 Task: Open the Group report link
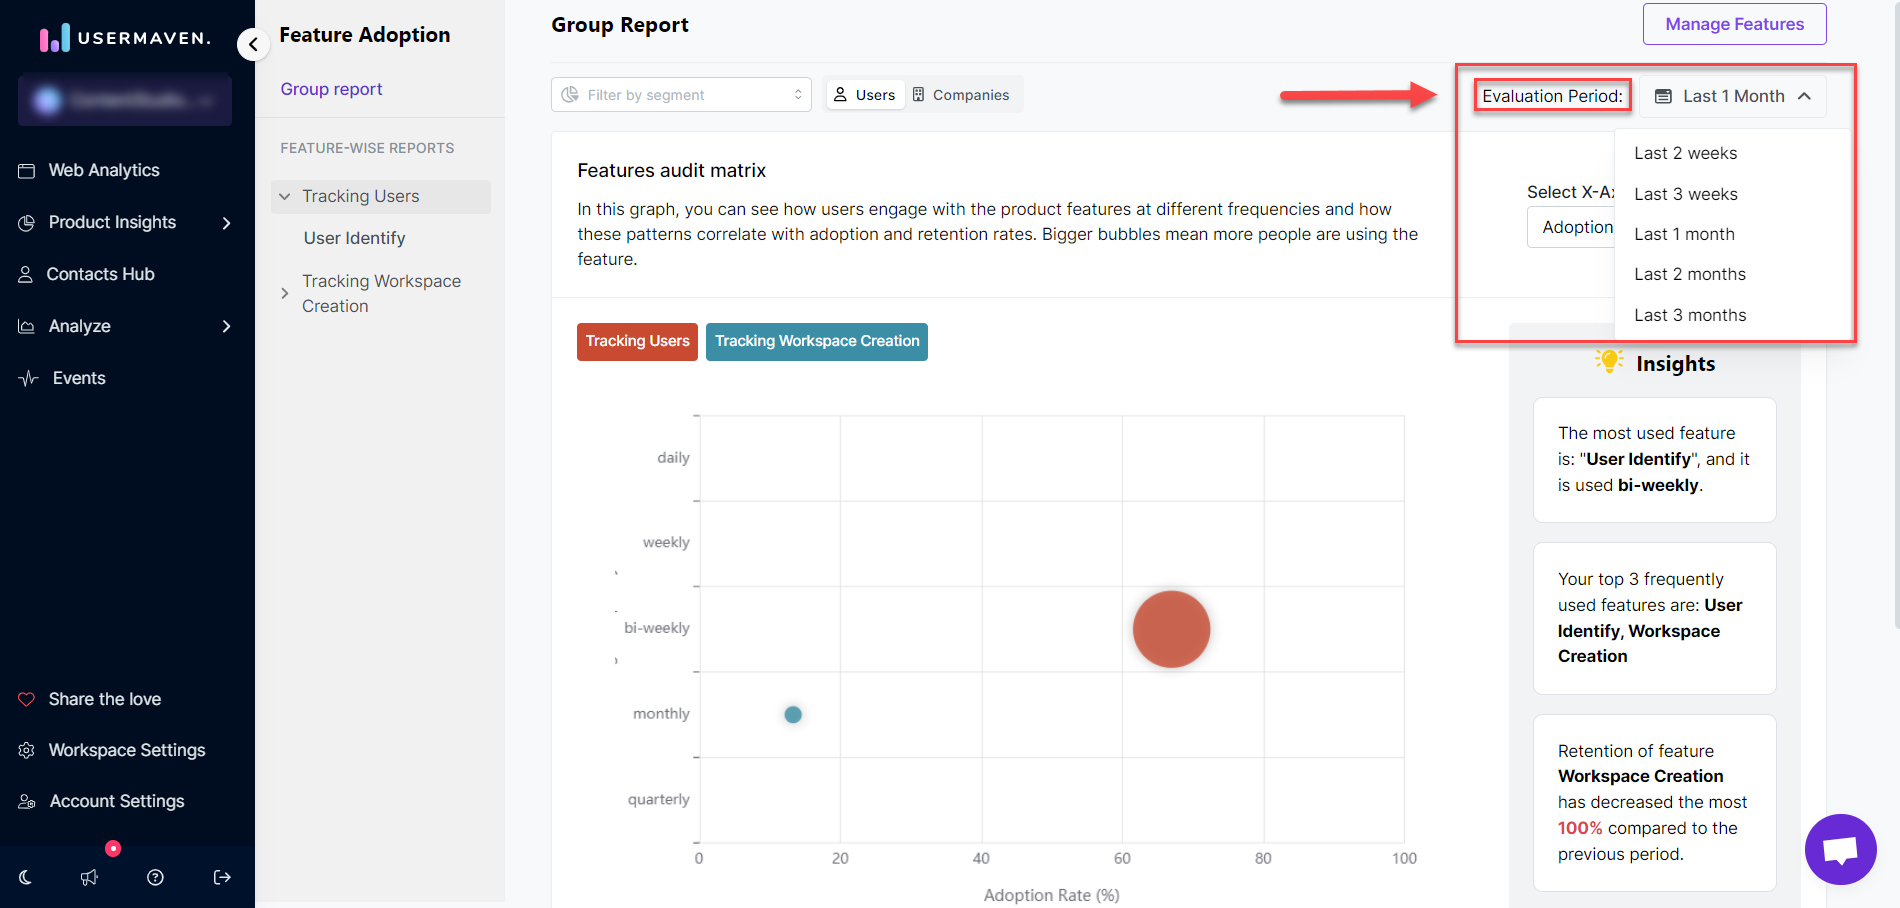tap(331, 89)
